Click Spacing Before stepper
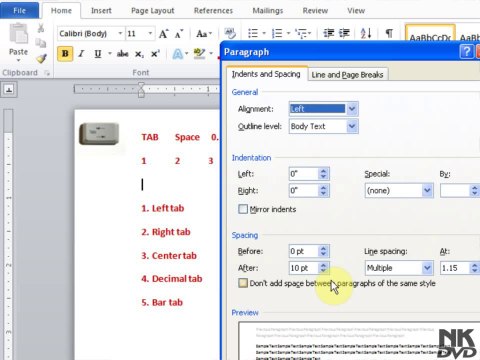 (323, 251)
